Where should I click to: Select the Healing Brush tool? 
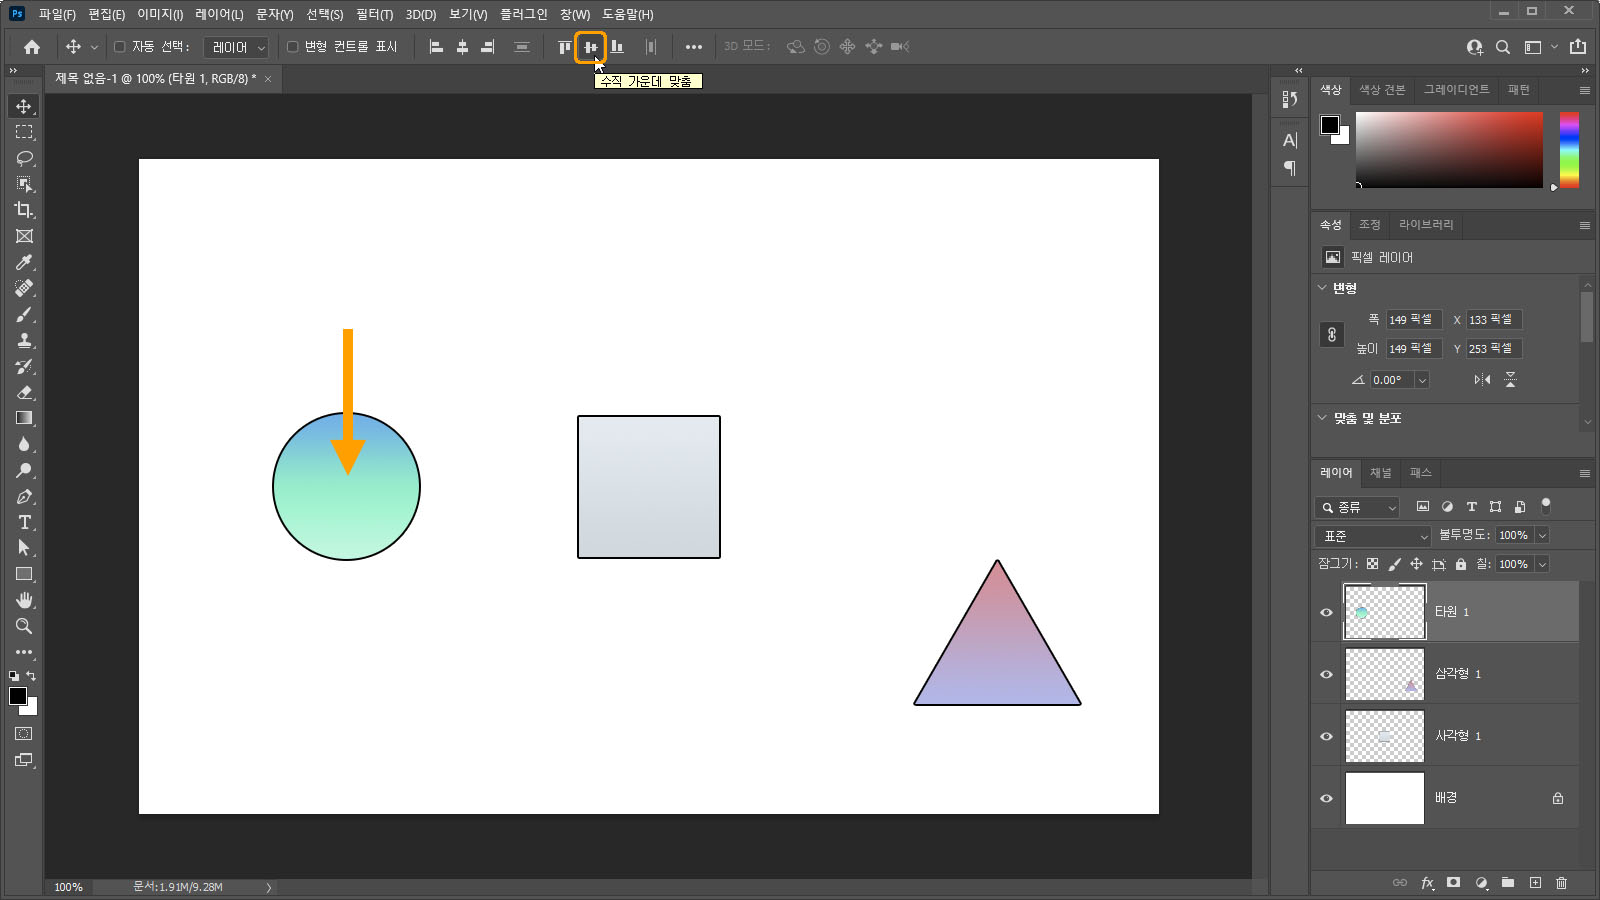[24, 288]
